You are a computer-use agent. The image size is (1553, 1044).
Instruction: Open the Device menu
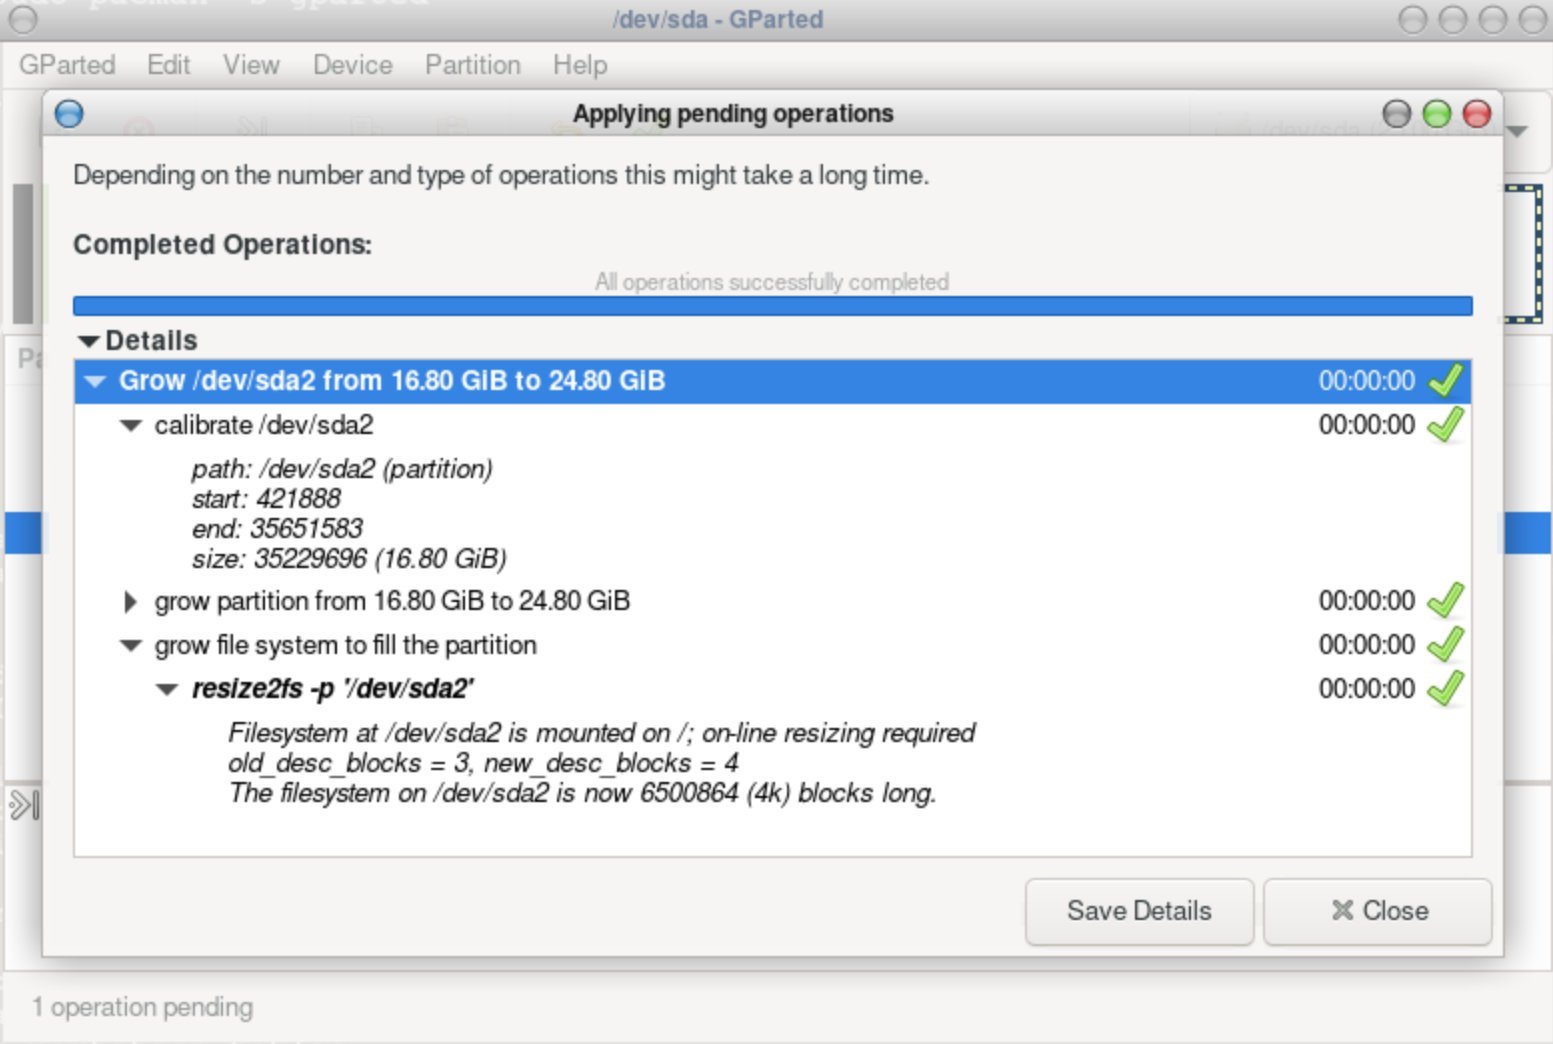pos(353,65)
